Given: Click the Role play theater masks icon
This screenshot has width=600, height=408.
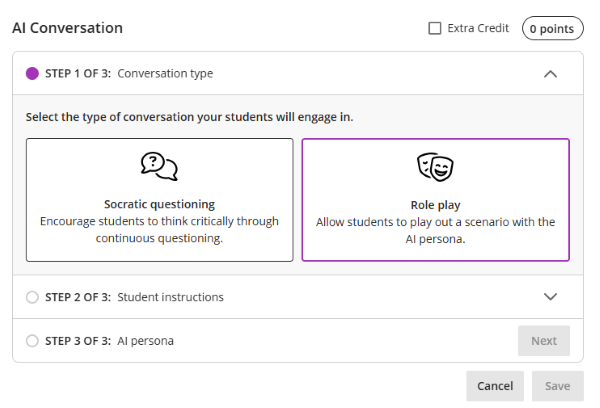Looking at the screenshot, I should tap(435, 166).
